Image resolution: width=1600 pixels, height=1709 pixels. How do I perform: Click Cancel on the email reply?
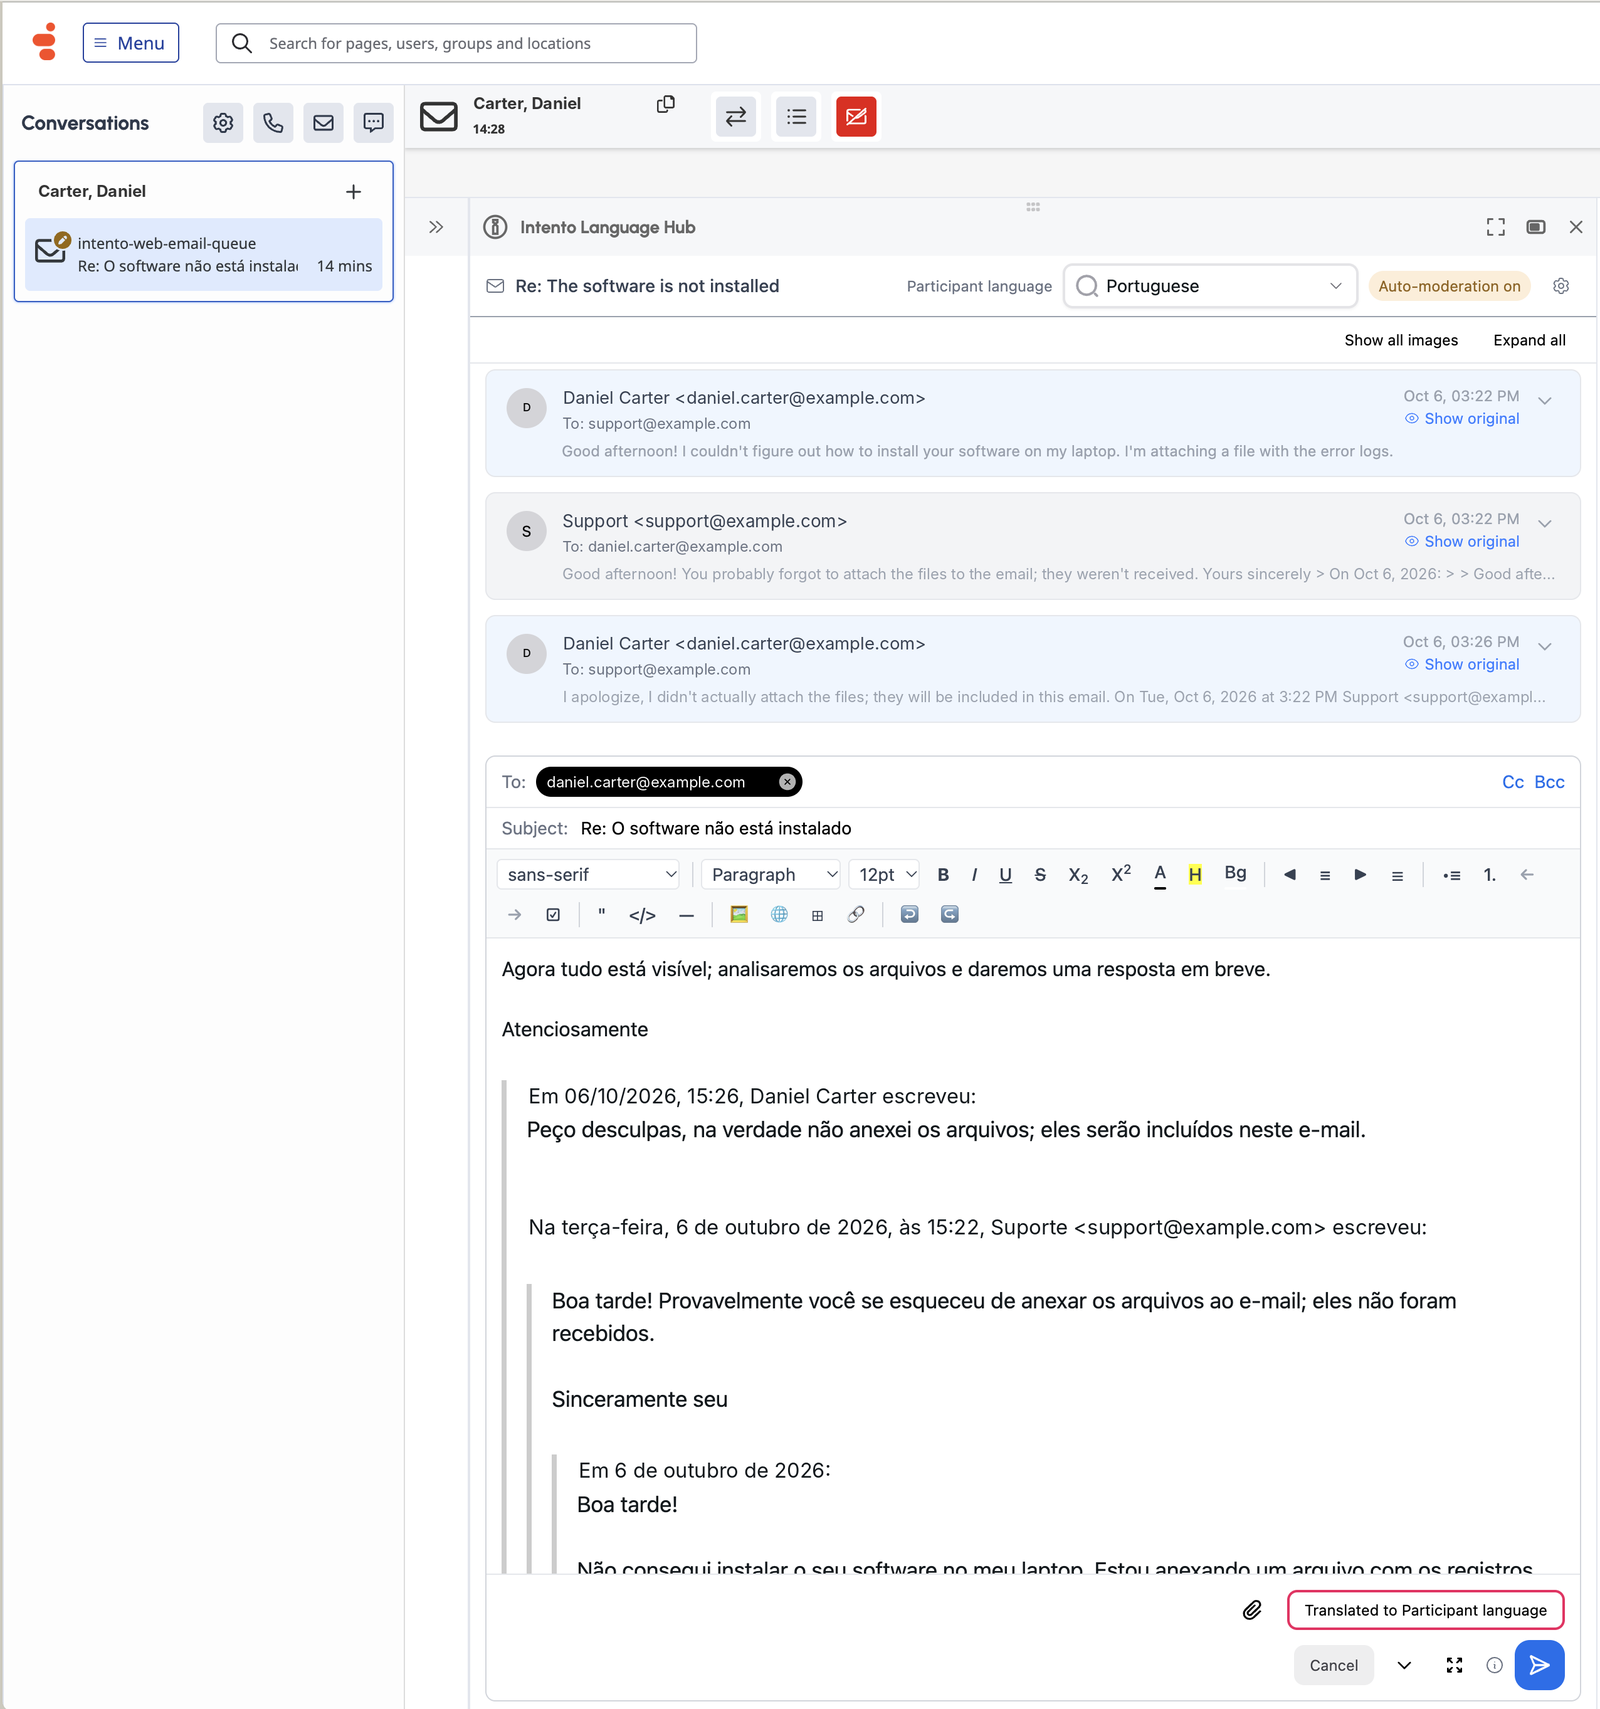point(1333,1665)
